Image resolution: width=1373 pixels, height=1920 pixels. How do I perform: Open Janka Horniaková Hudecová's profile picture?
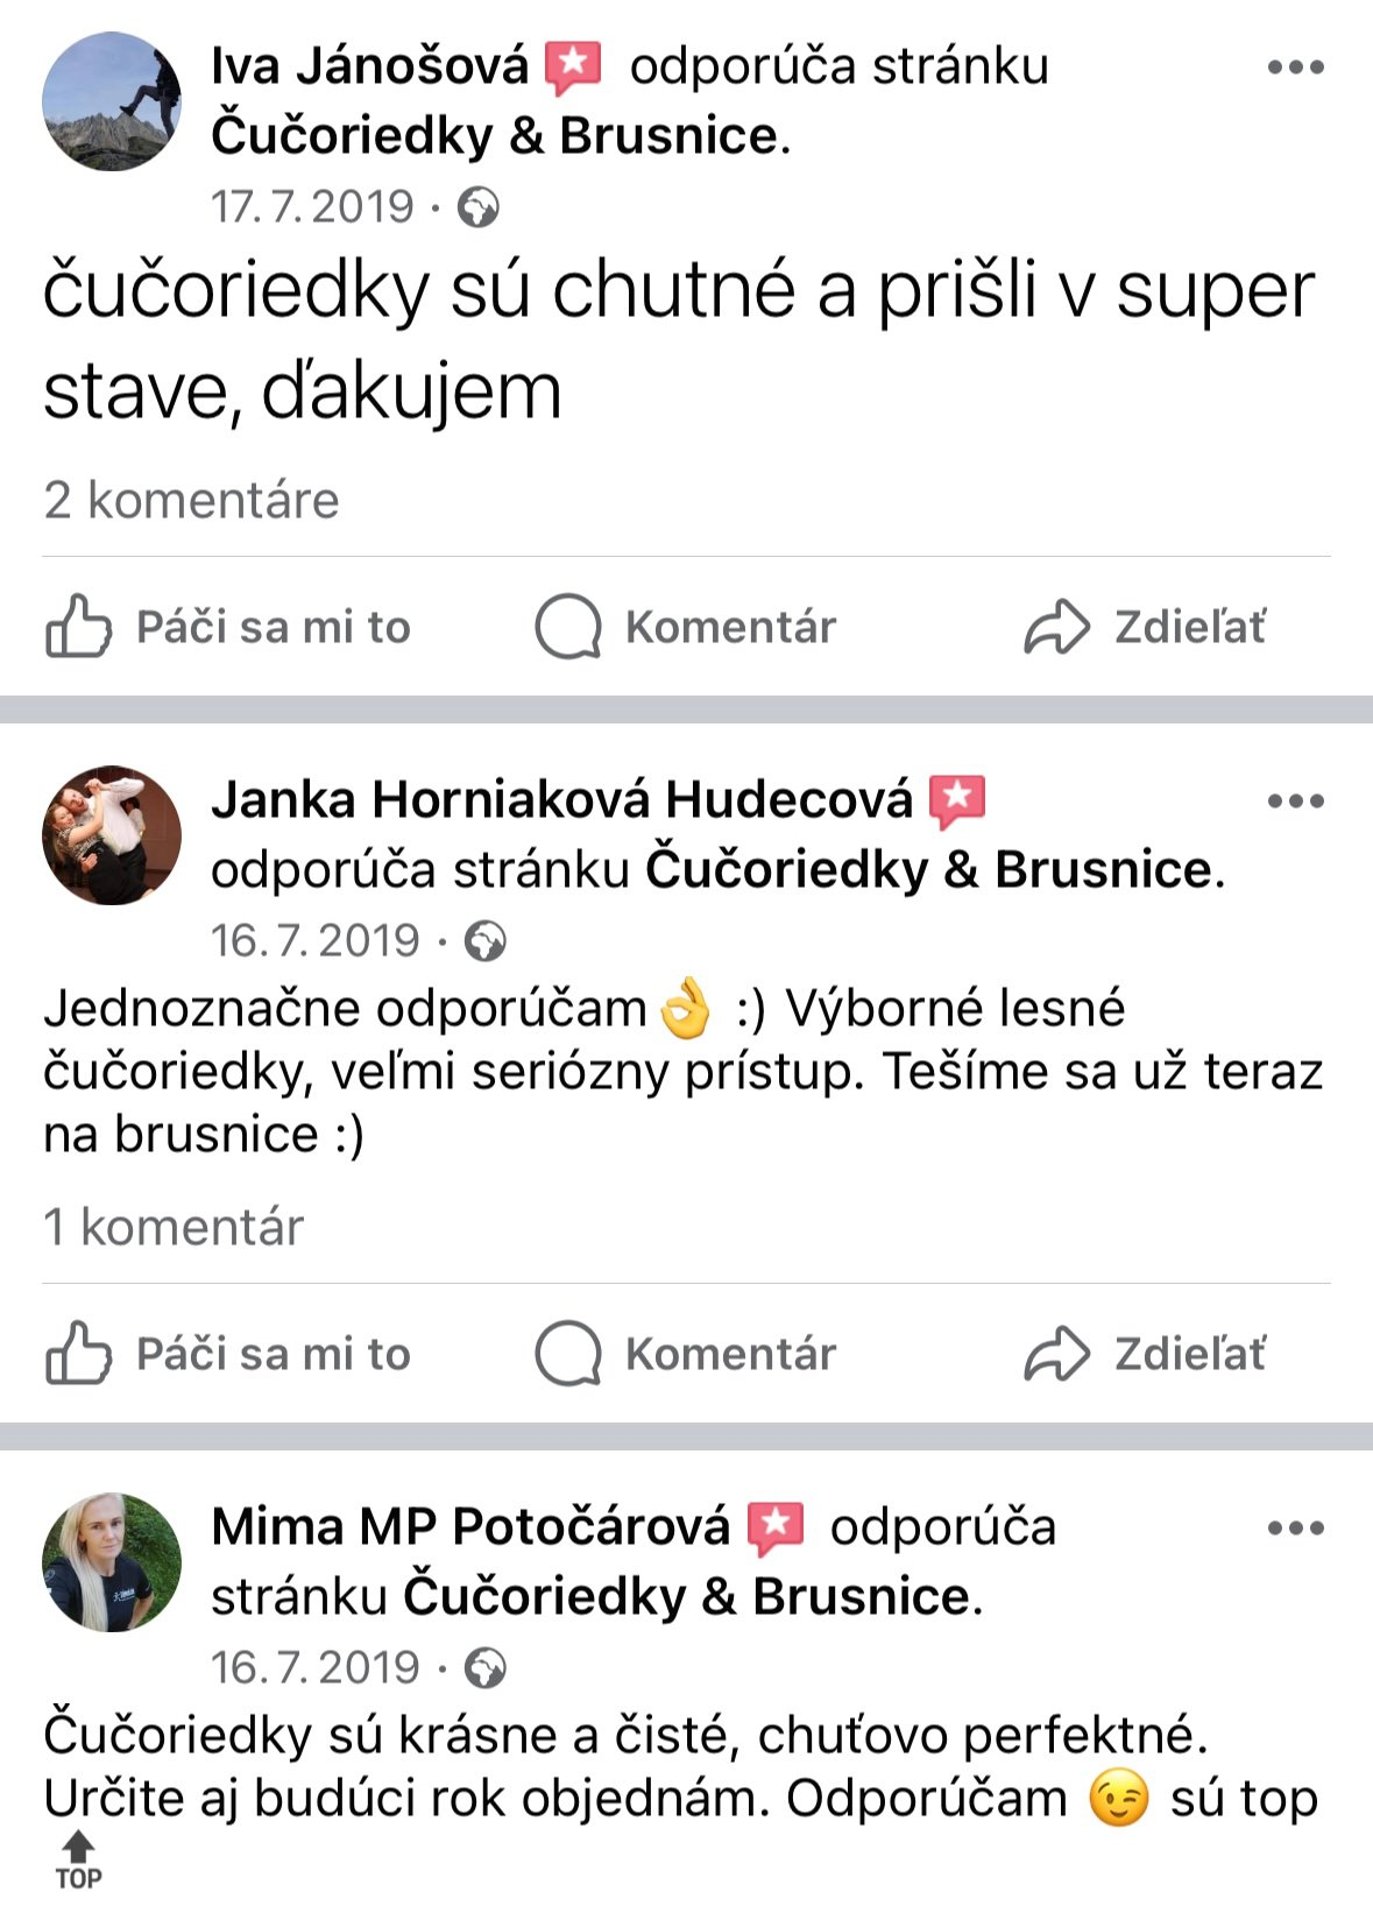pos(112,836)
